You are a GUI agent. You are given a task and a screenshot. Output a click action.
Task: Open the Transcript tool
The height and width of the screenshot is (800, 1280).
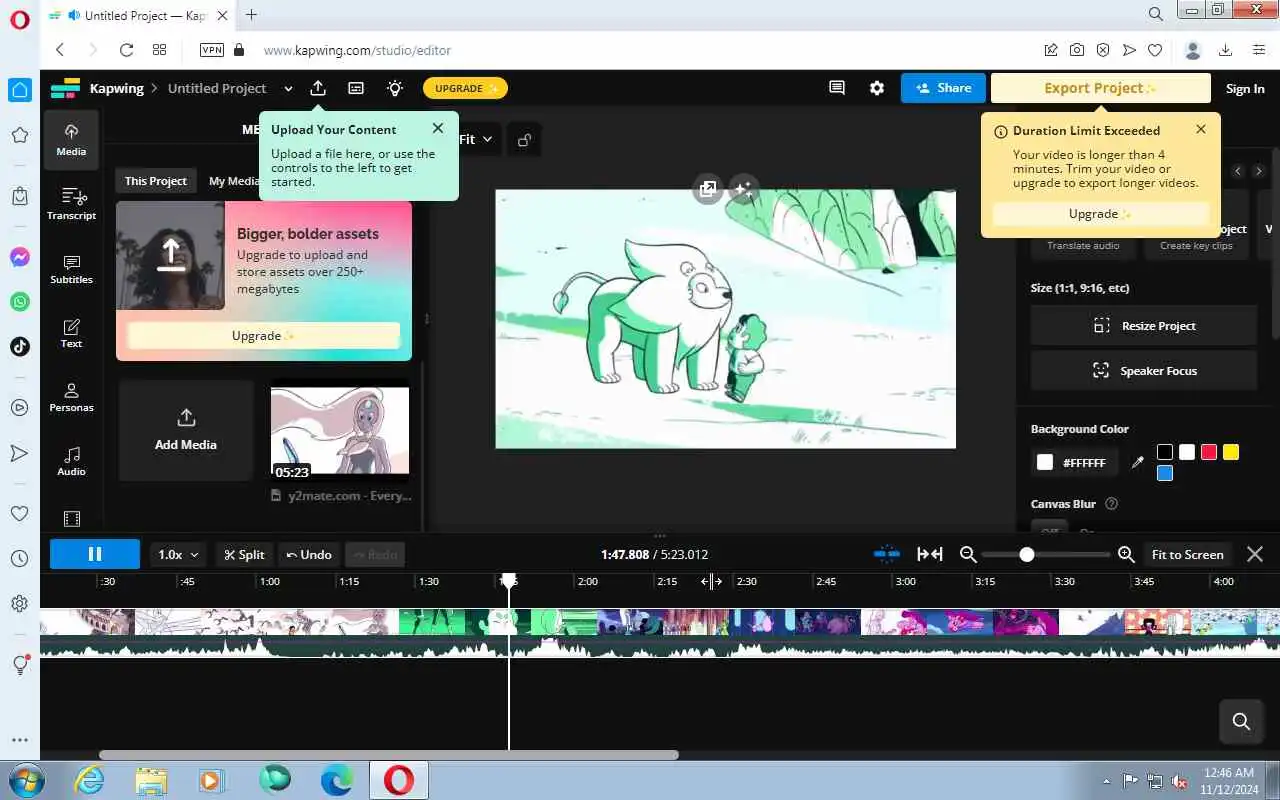pos(71,204)
